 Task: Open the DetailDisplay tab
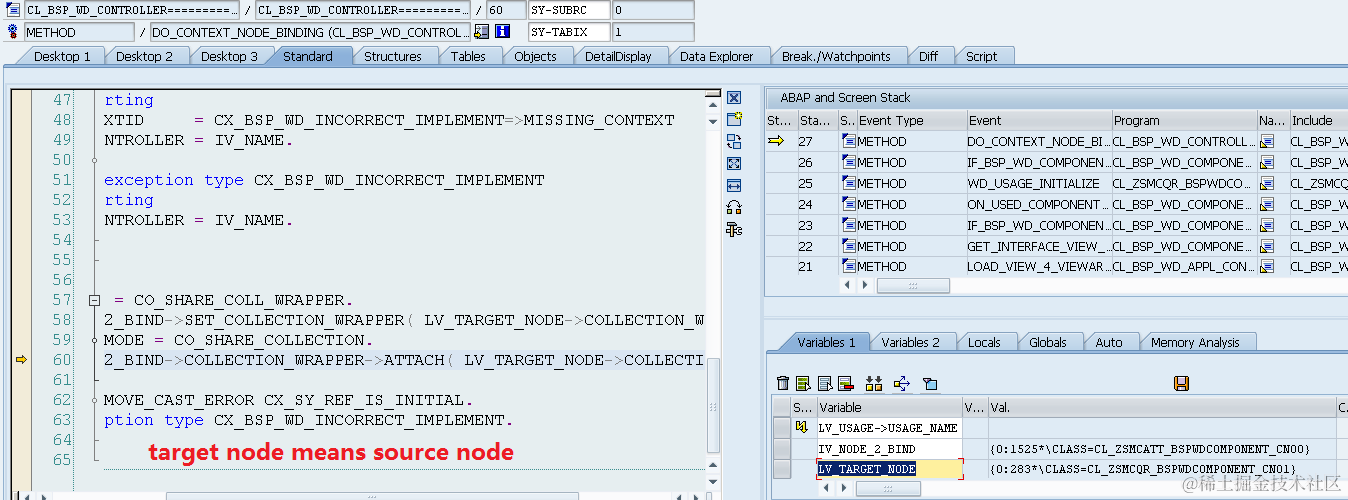point(618,56)
